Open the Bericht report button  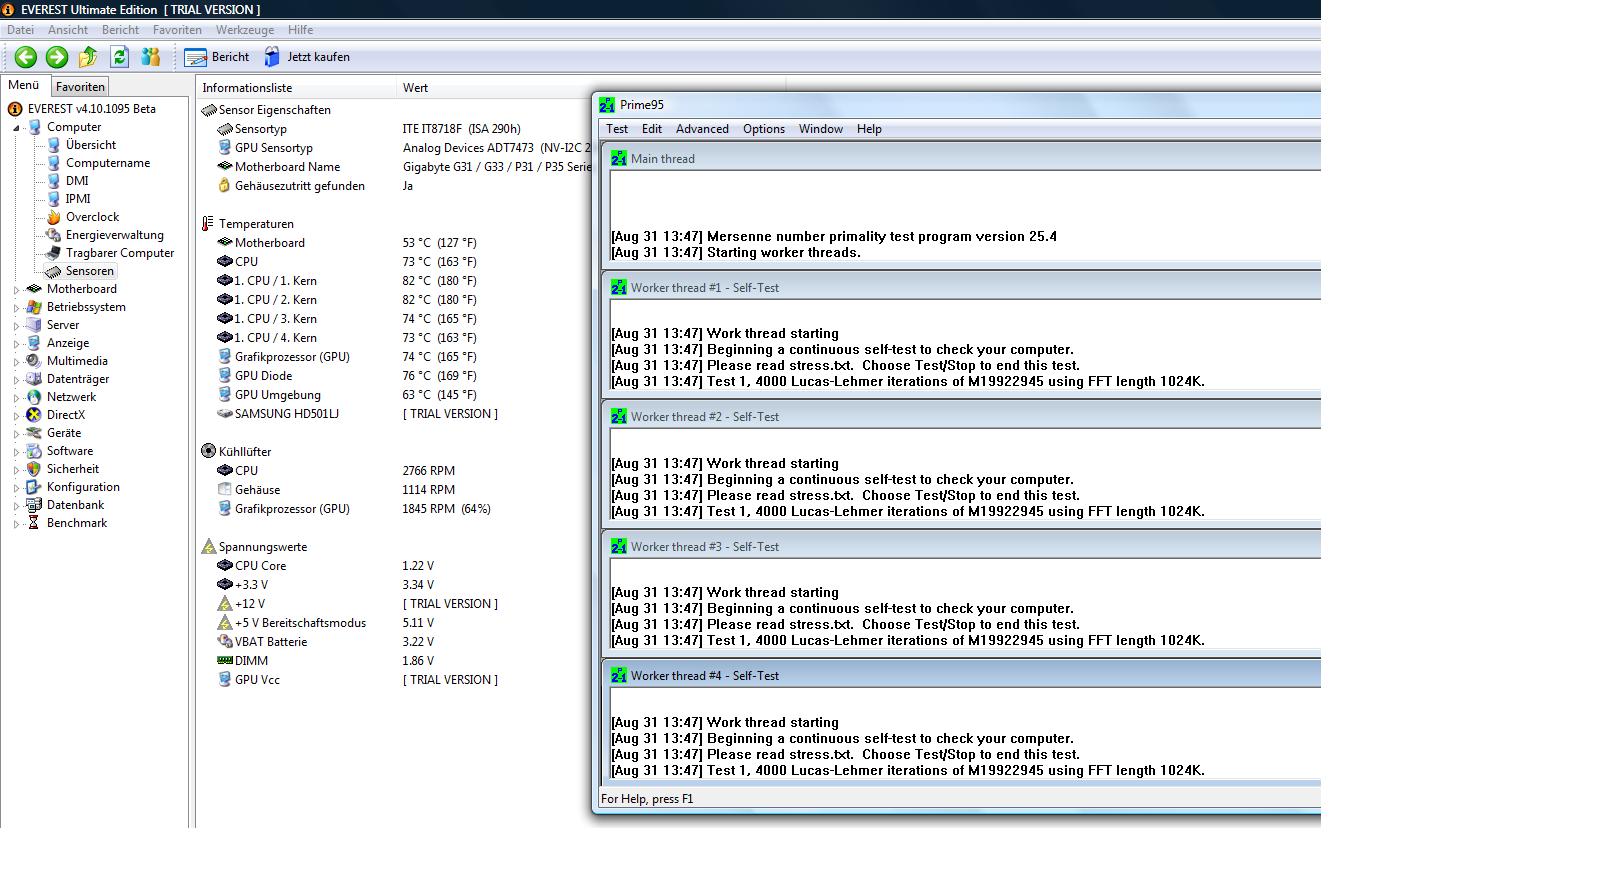(217, 57)
